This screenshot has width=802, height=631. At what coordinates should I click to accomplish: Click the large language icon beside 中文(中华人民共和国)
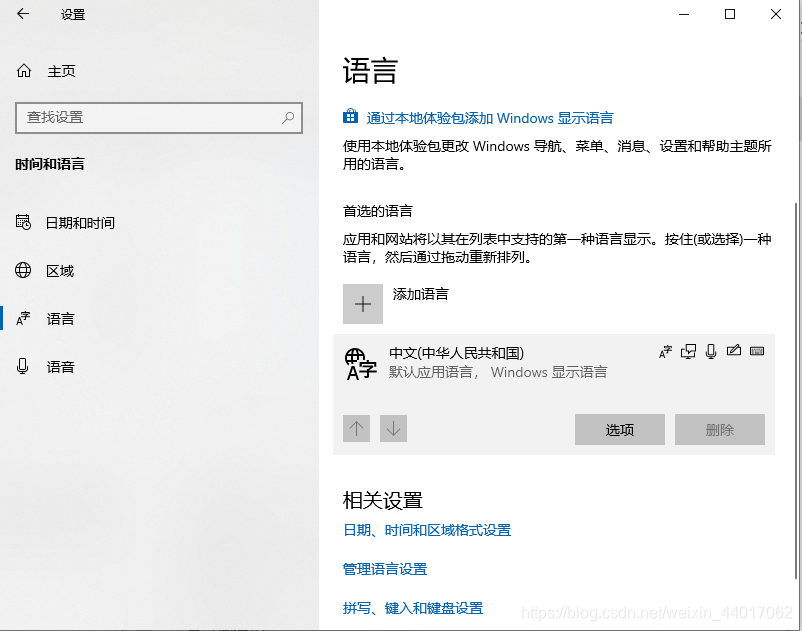[x=361, y=364]
